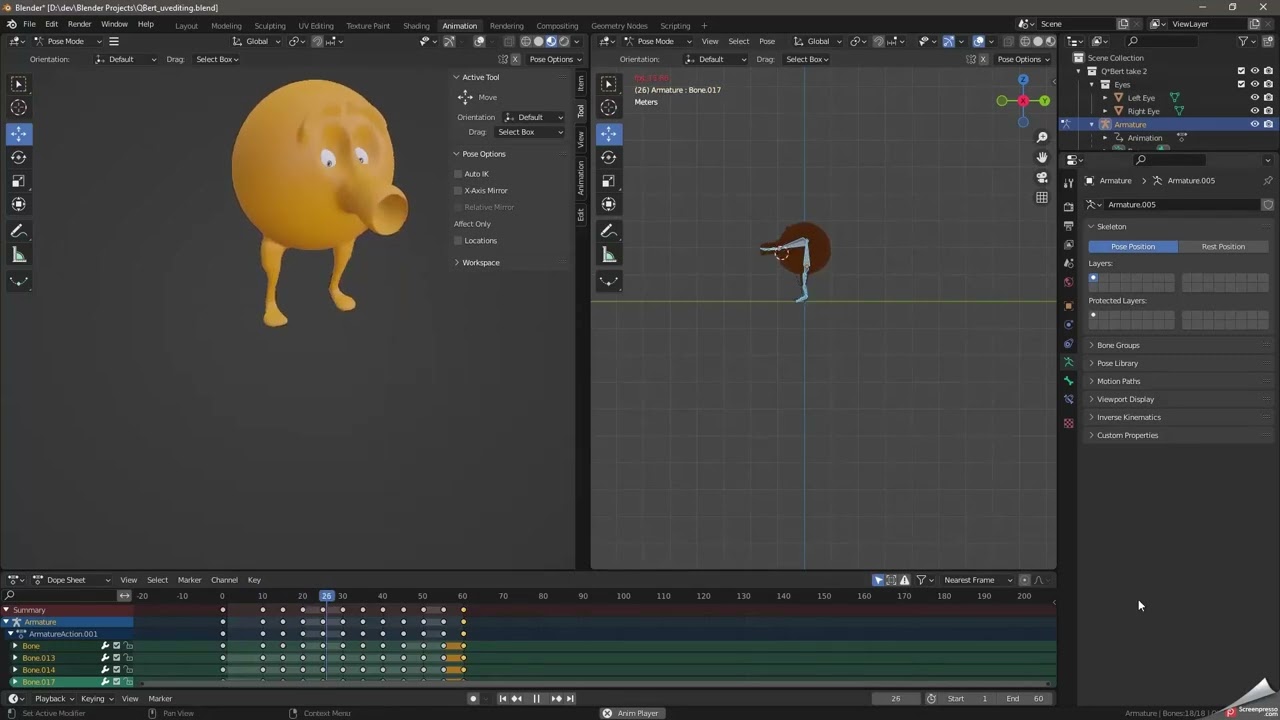Enable X-Axis Mirror checkbox
1280x720 pixels.
(x=458, y=190)
